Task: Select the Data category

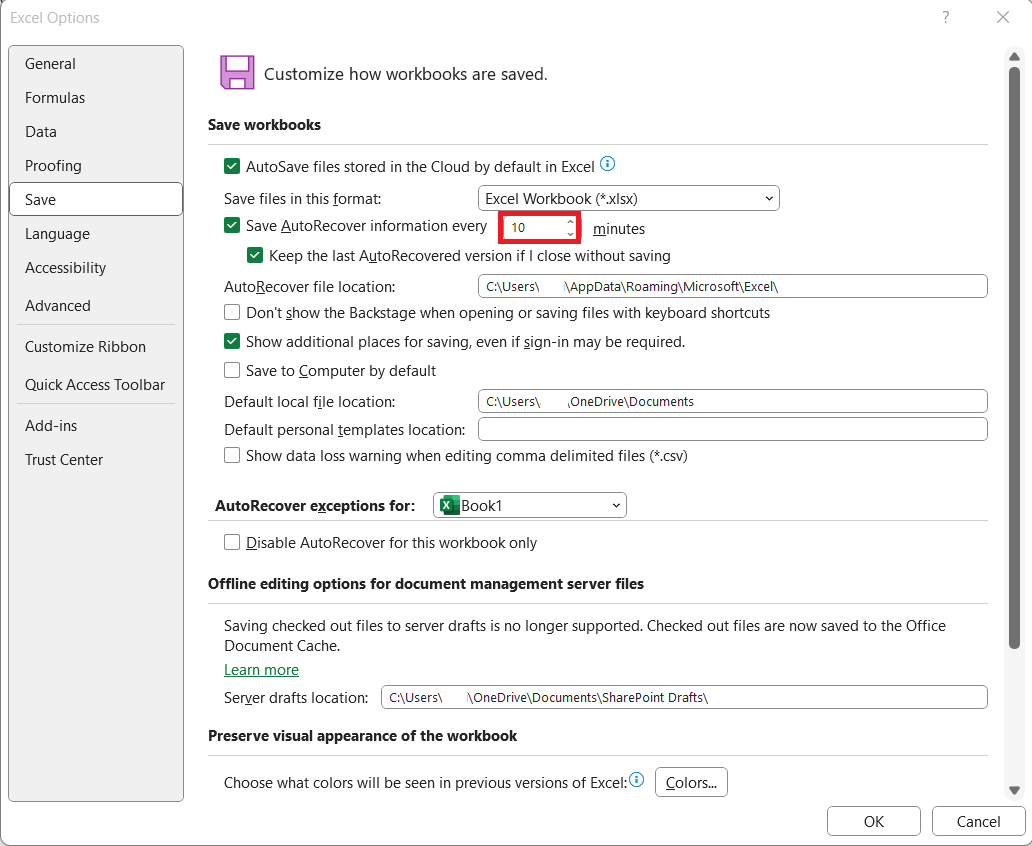Action: click(x=96, y=132)
